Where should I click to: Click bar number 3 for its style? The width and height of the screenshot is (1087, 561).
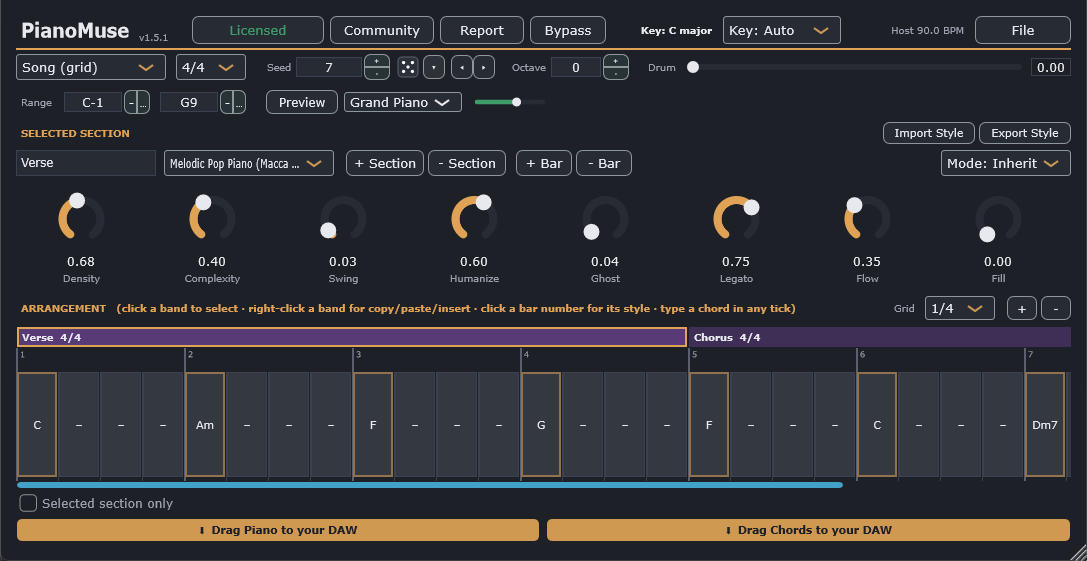coord(358,355)
